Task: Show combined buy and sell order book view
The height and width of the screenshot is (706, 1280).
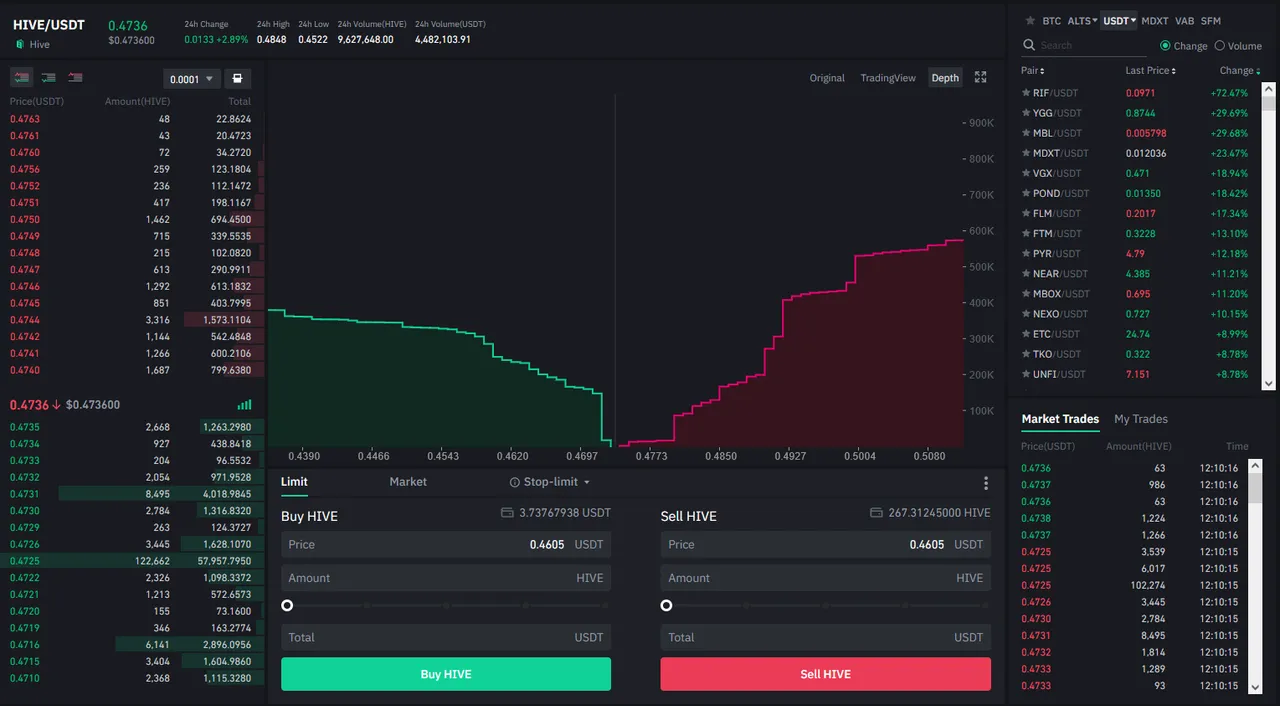Action: [22, 78]
